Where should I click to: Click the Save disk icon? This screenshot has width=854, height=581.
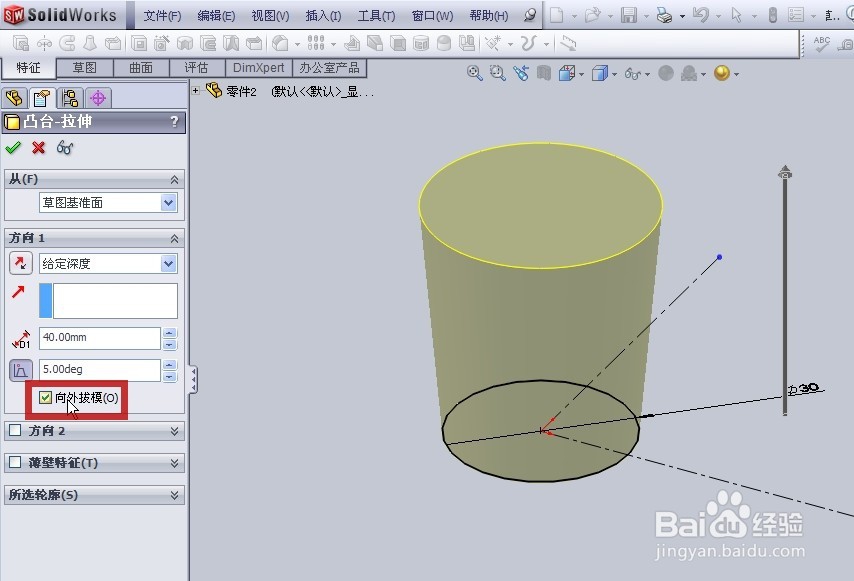point(629,15)
